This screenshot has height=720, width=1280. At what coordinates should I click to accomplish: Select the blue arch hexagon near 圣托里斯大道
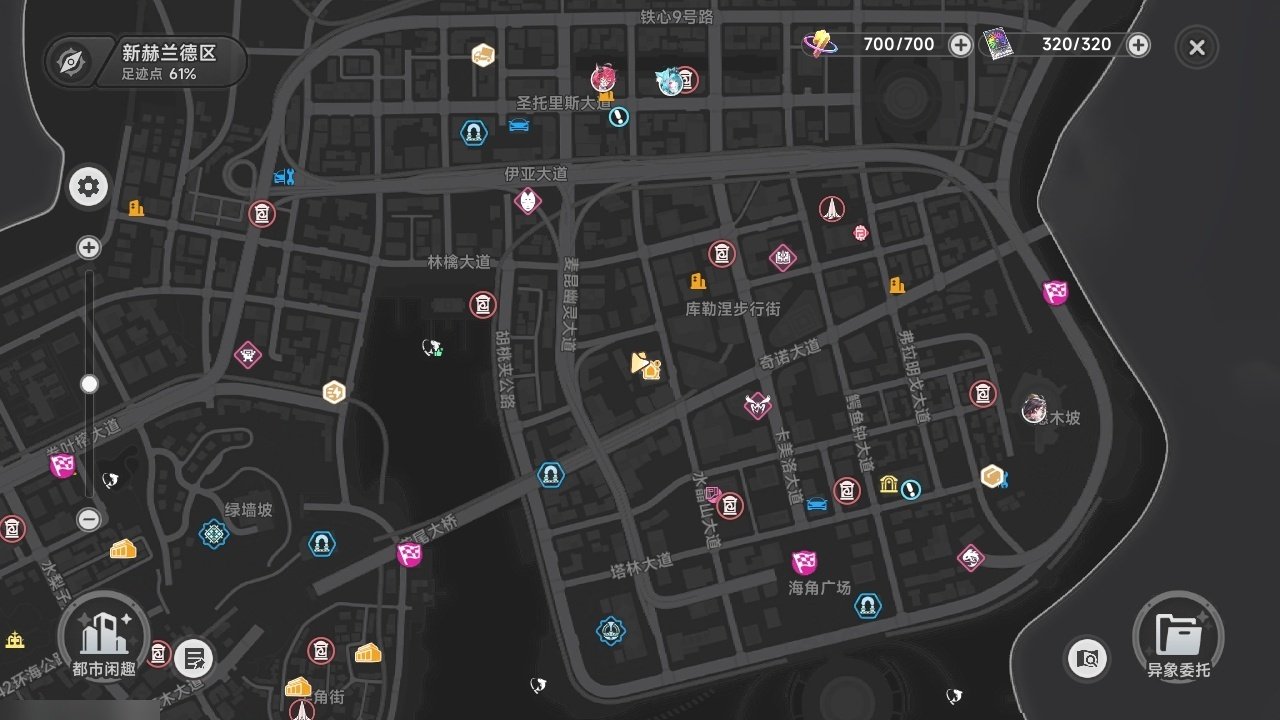pyautogui.click(x=473, y=132)
